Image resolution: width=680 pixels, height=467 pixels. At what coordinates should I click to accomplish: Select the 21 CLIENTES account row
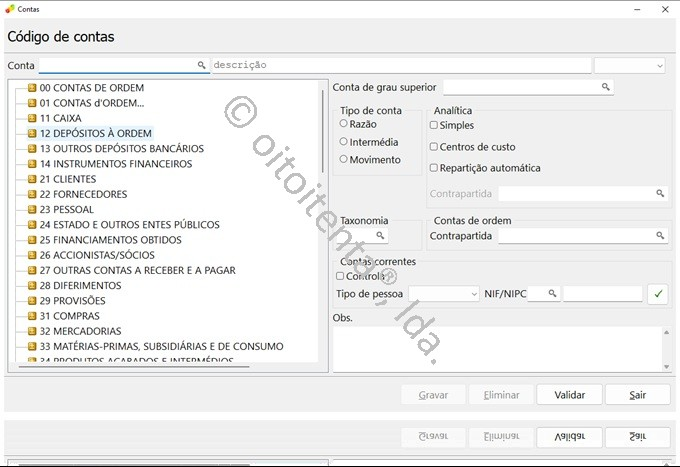pyautogui.click(x=68, y=179)
